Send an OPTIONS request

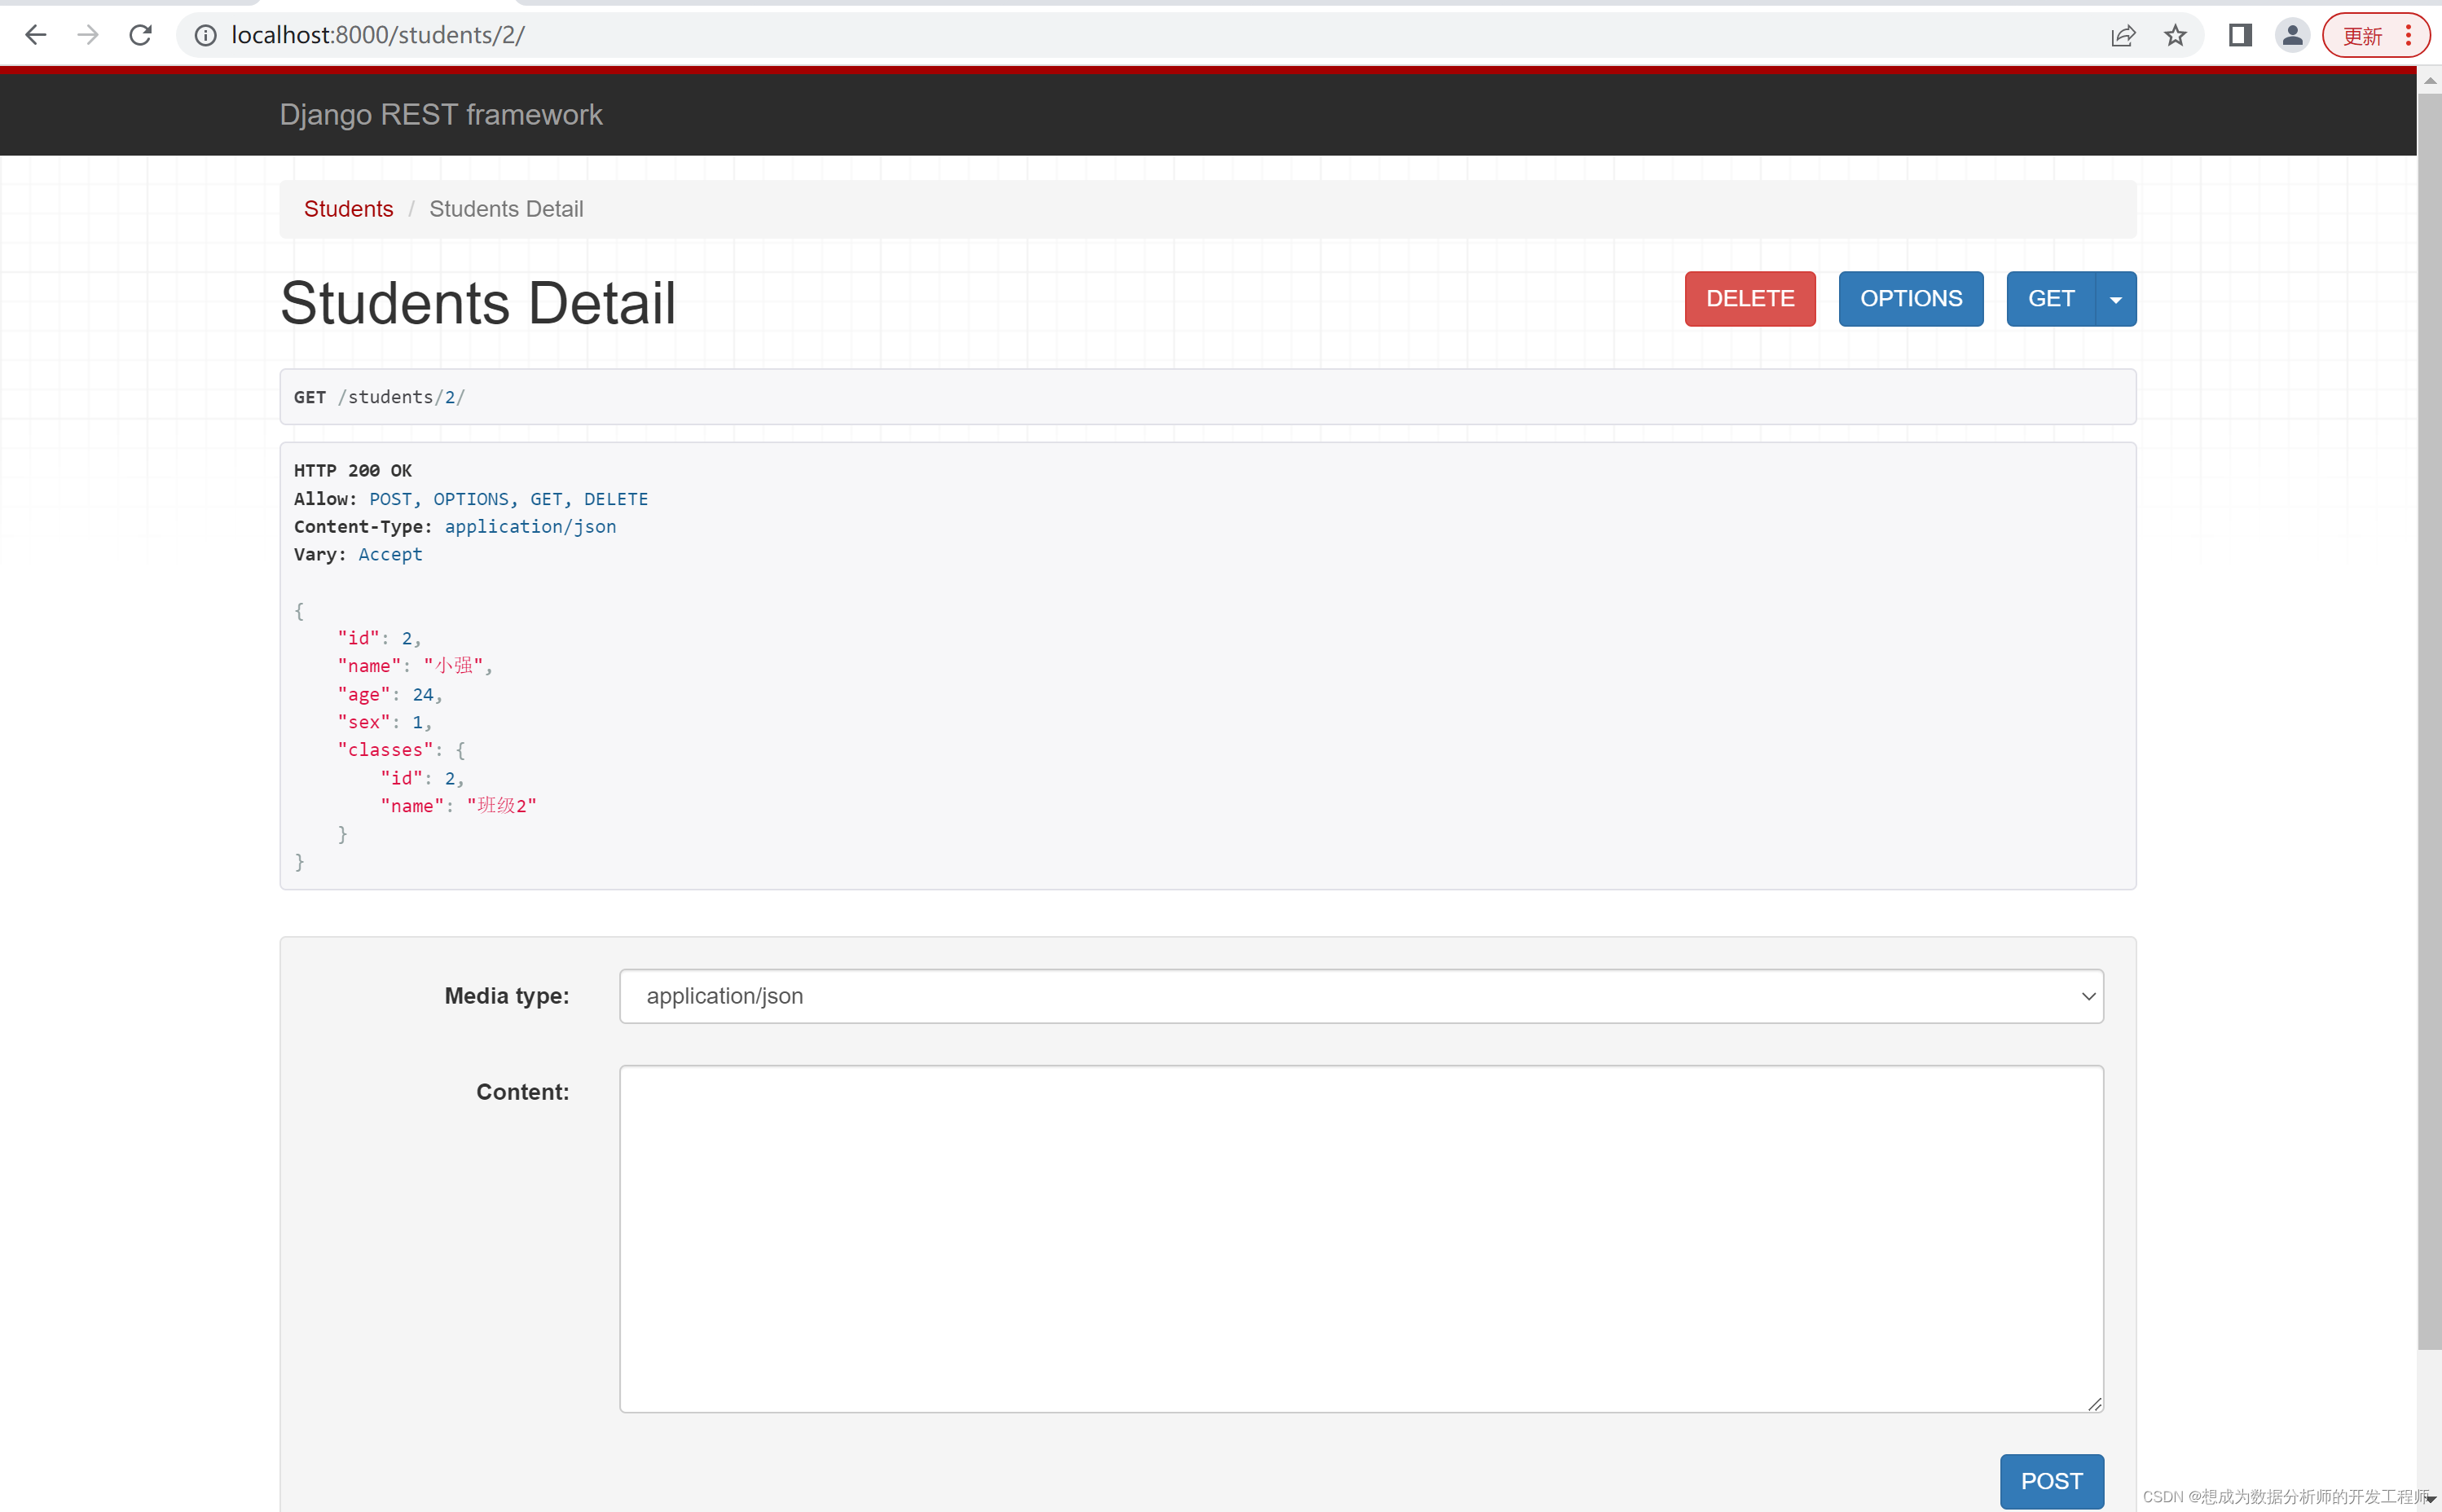click(x=1910, y=299)
